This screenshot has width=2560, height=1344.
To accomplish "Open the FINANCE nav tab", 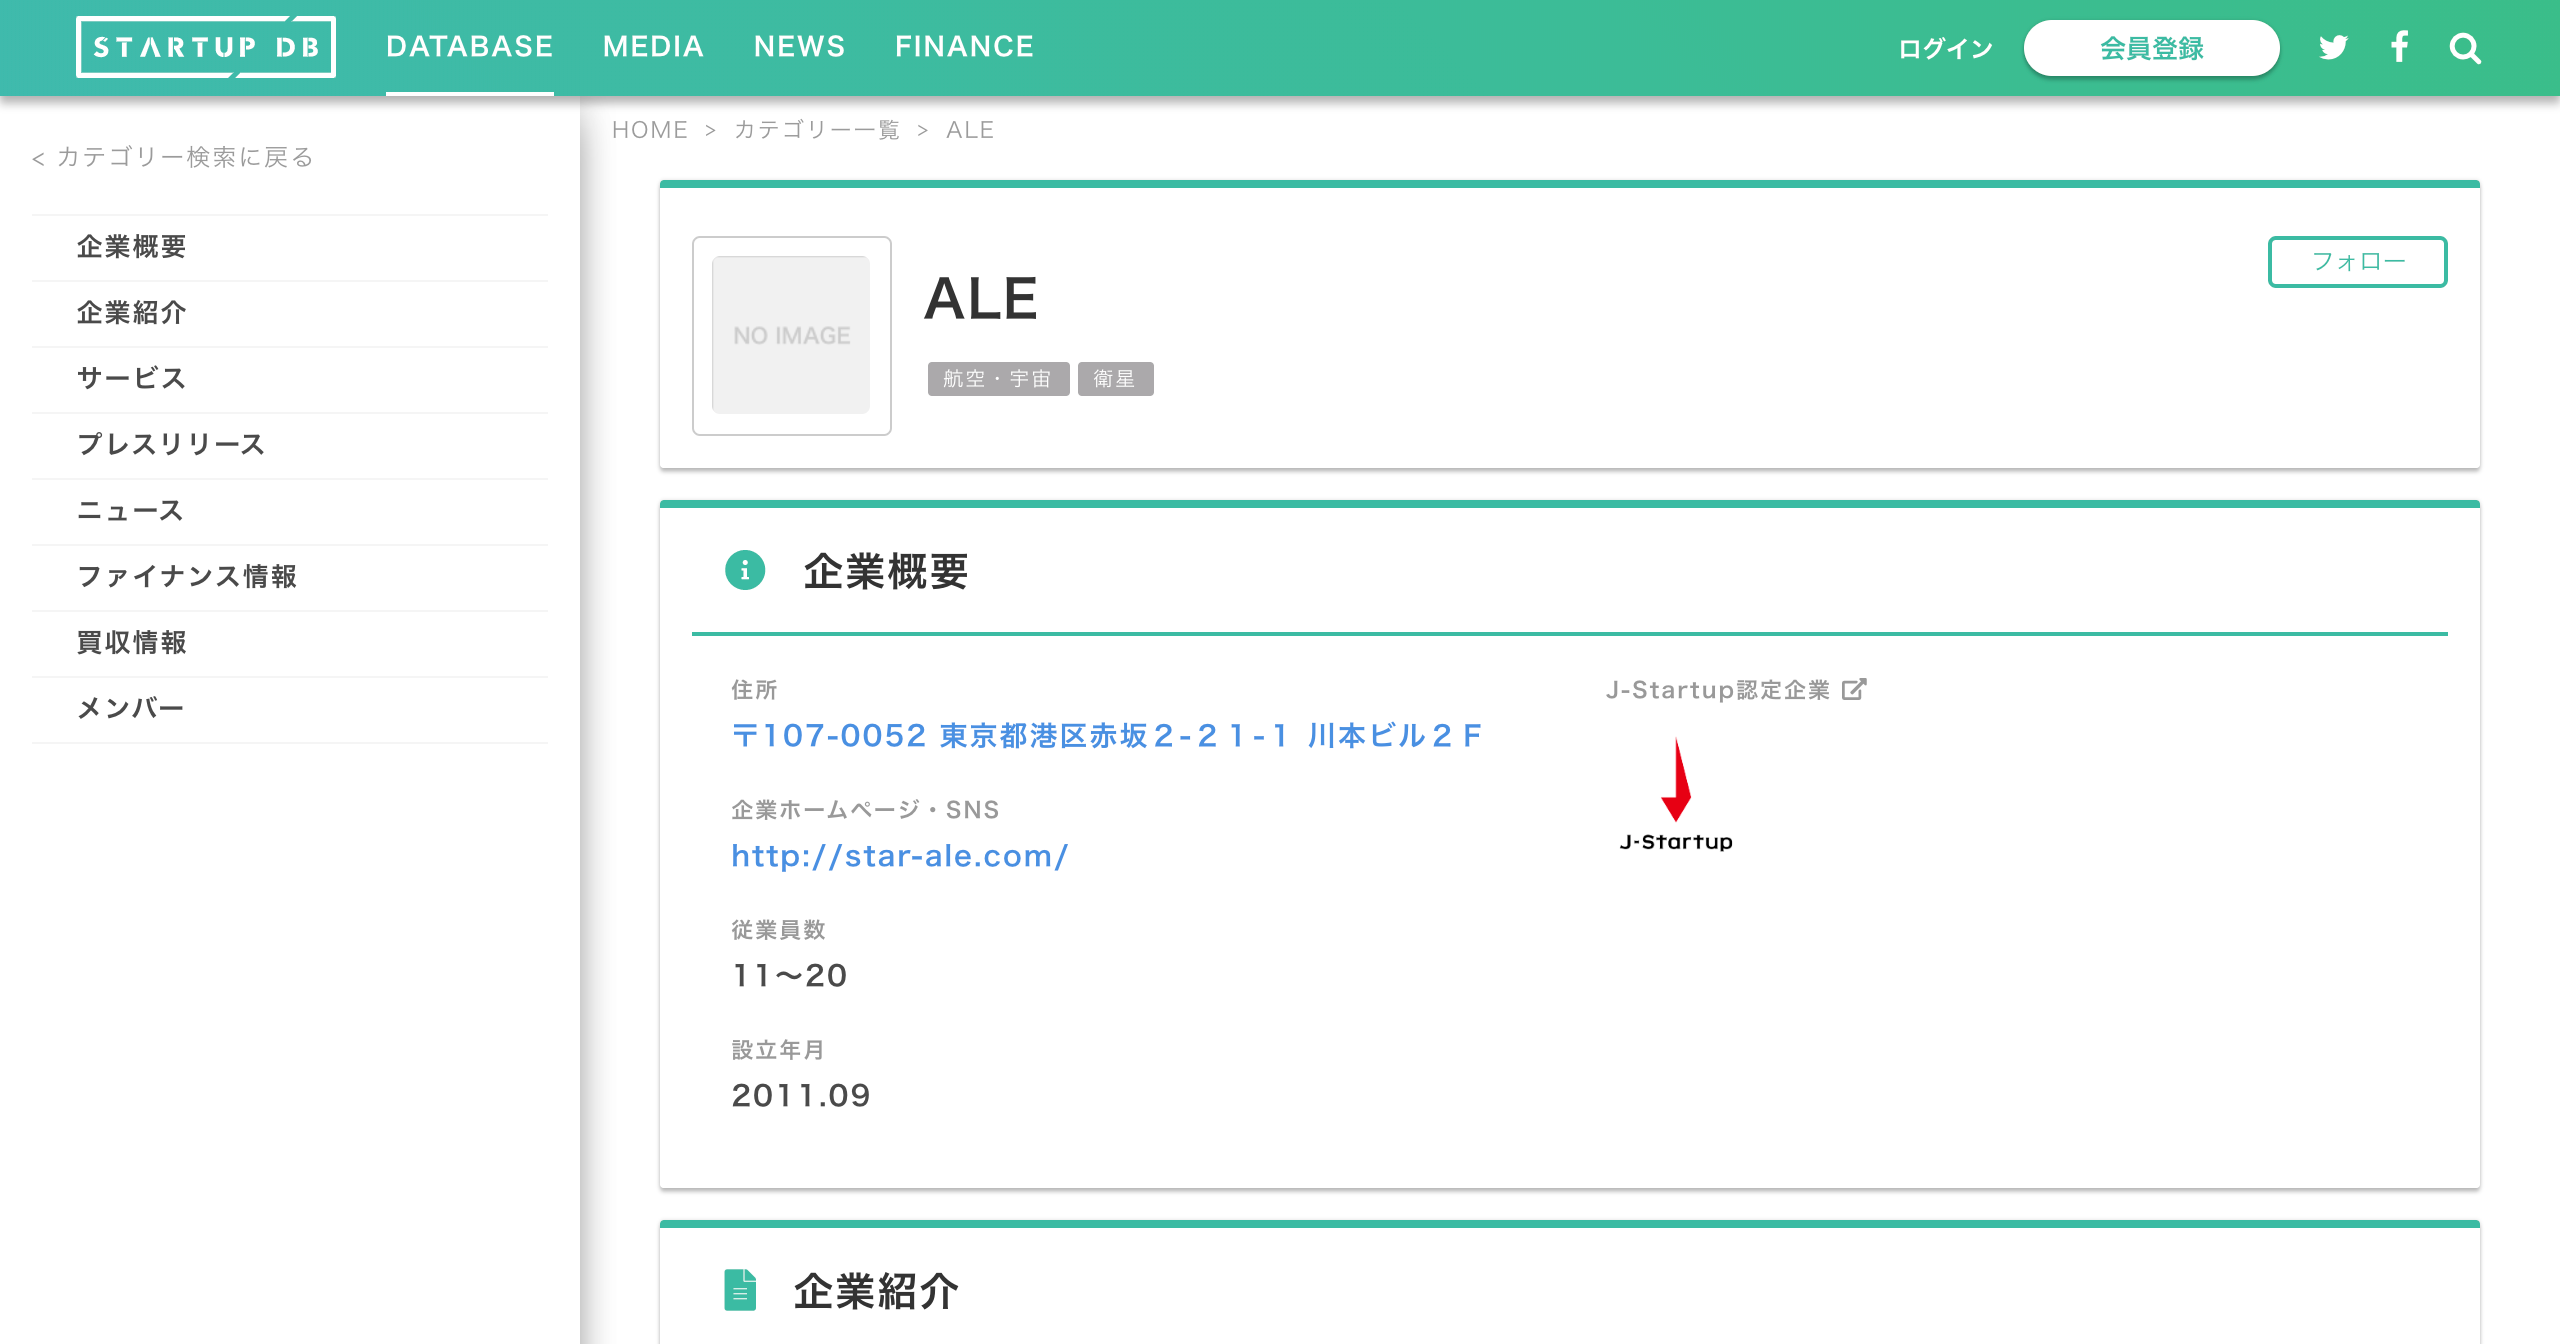I will pyautogui.click(x=964, y=47).
